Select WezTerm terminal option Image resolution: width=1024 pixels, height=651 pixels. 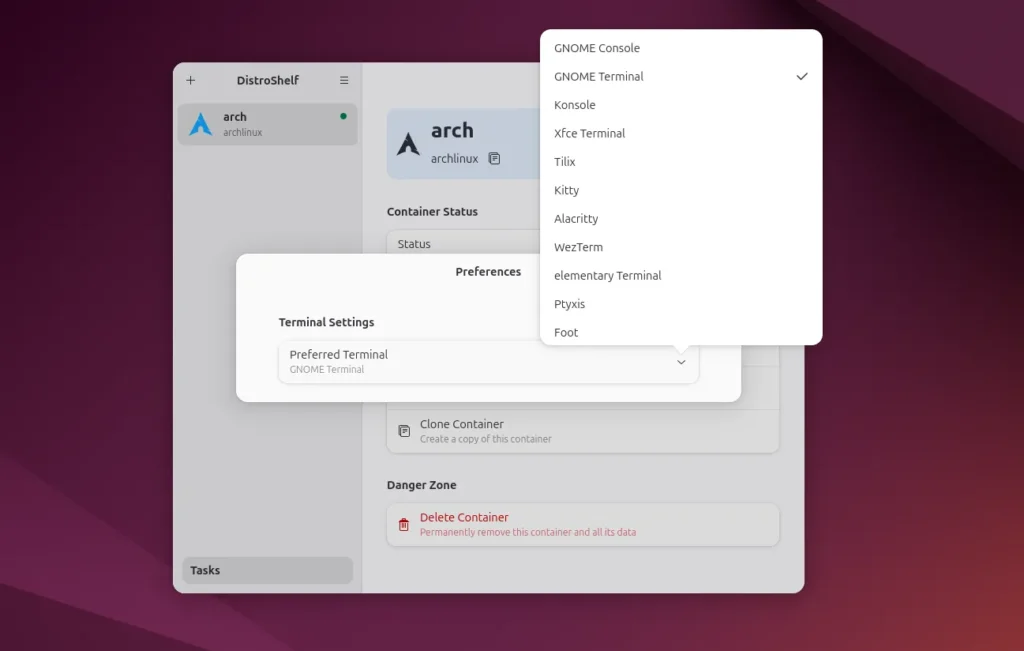[681, 247]
